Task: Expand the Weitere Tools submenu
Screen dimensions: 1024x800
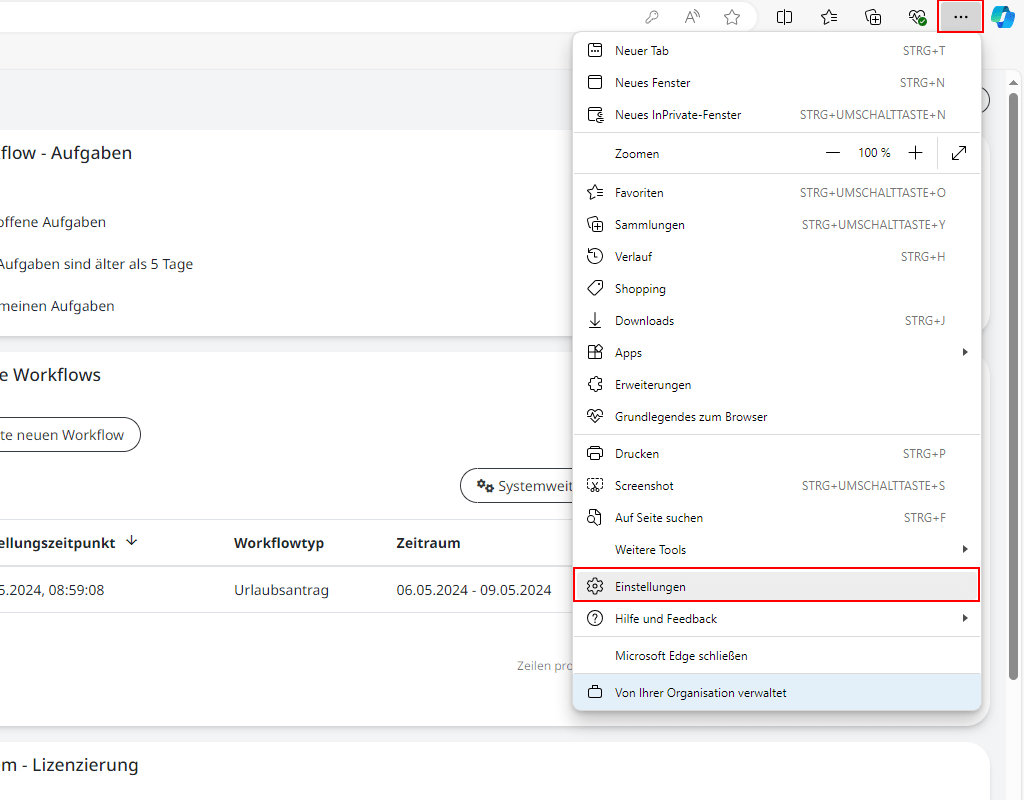Action: (x=776, y=550)
